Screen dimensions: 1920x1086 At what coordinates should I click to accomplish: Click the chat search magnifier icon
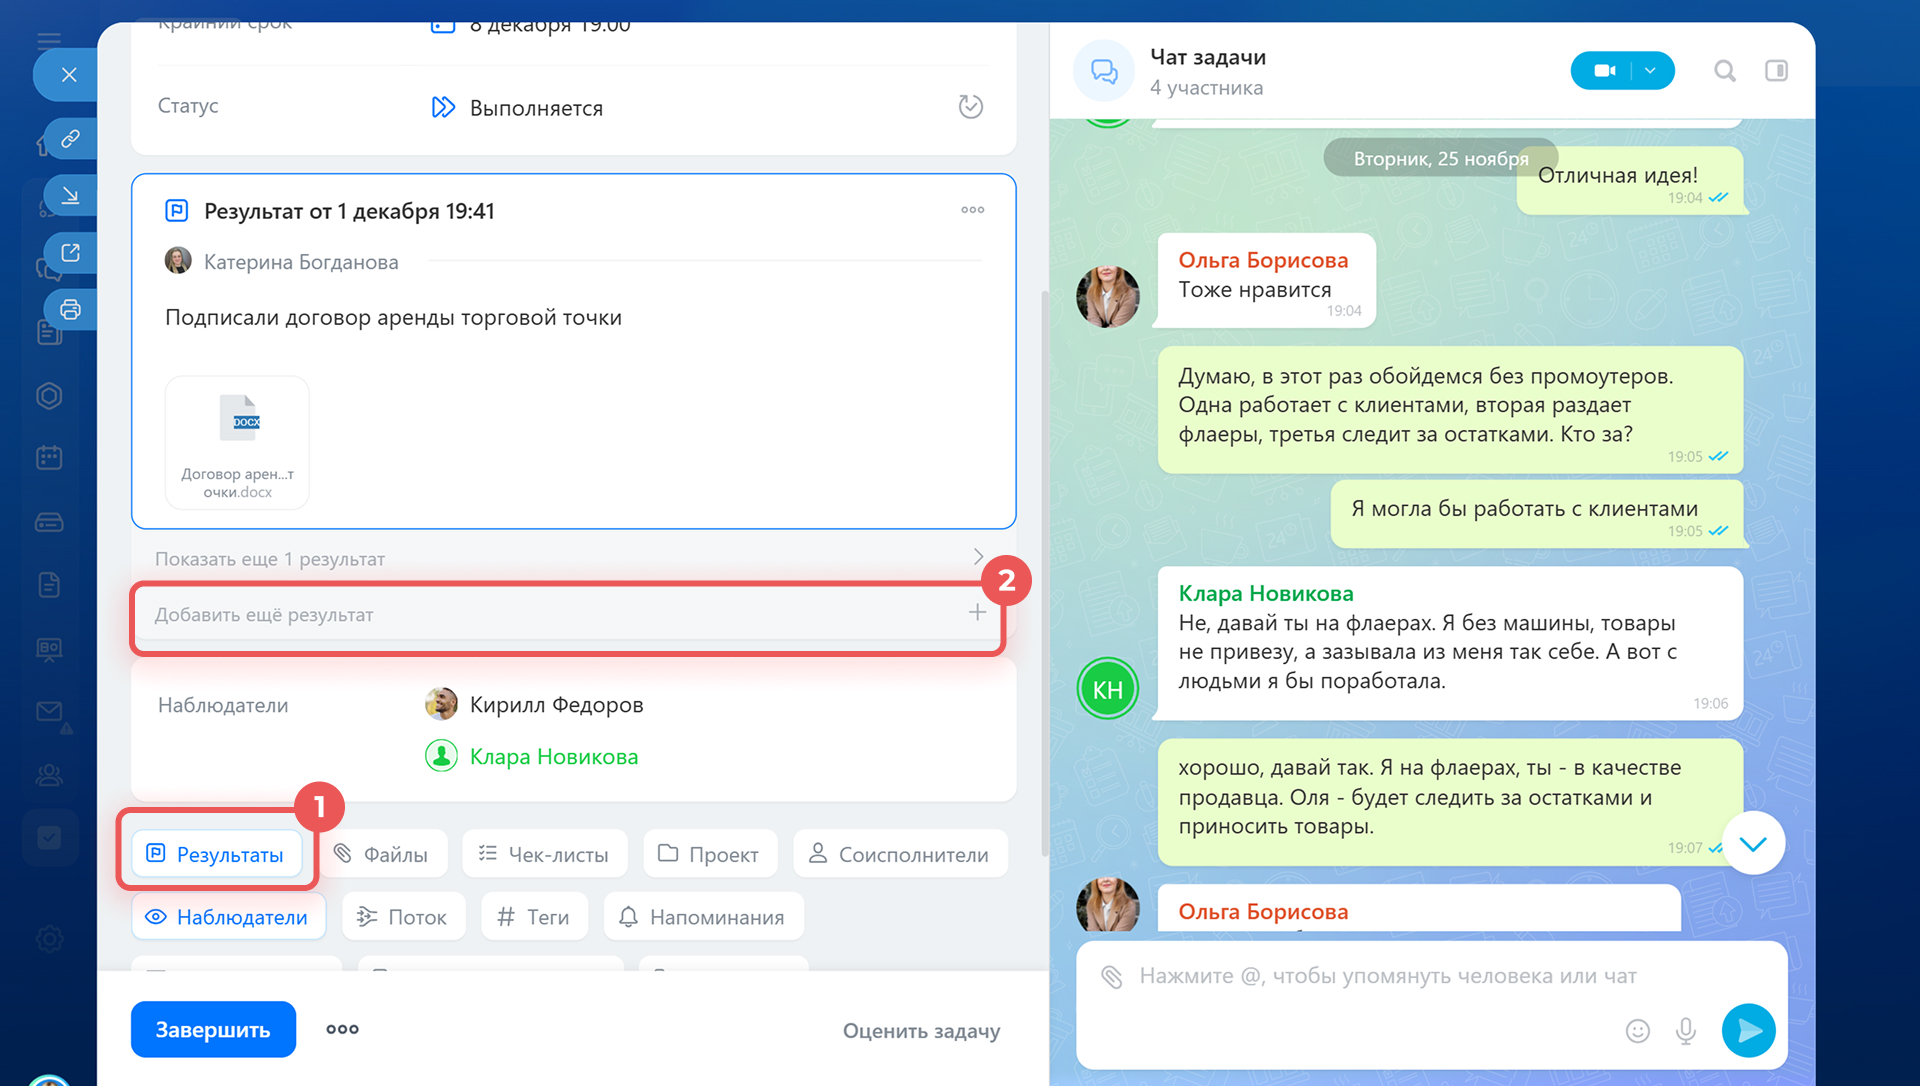[1724, 71]
